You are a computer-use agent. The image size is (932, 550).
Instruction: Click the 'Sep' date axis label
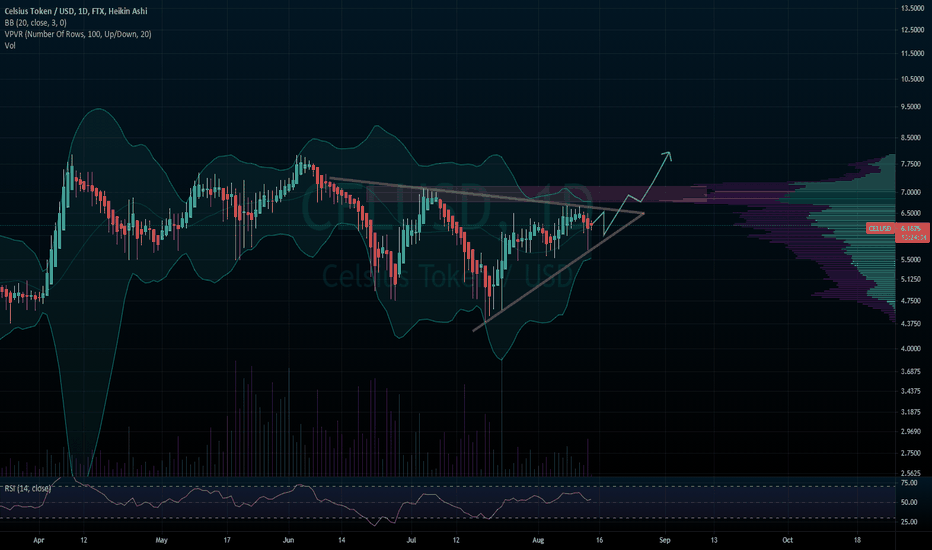[665, 540]
